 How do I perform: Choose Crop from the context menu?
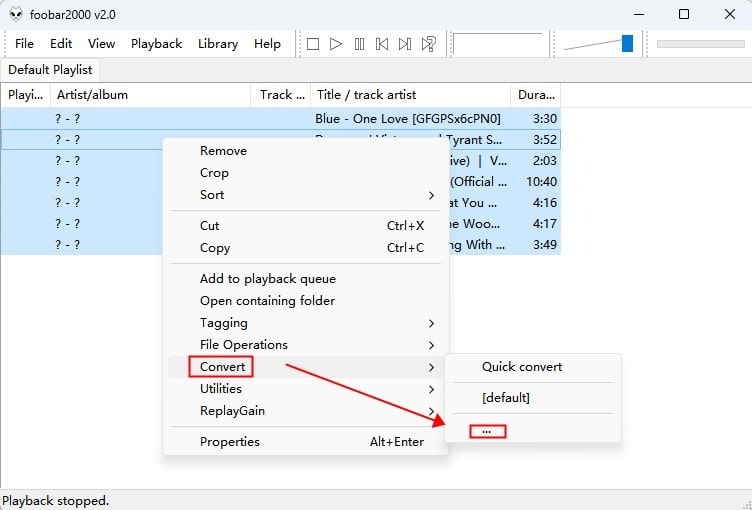pyautogui.click(x=305, y=173)
